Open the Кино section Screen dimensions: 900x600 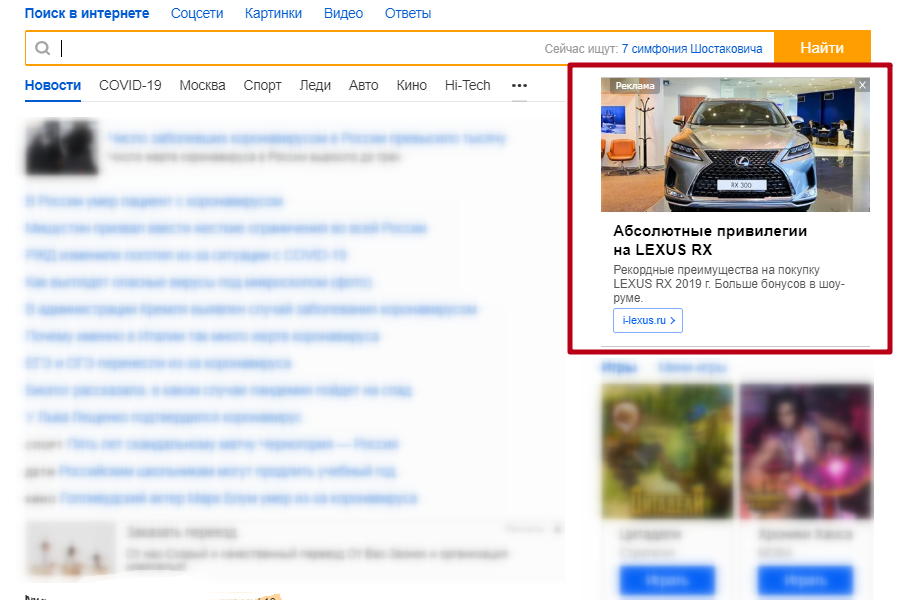point(411,85)
